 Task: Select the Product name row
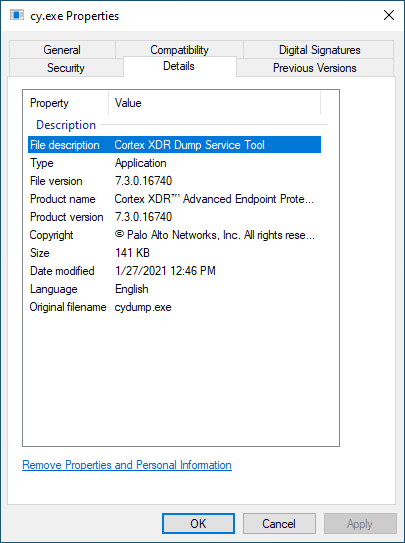click(174, 199)
